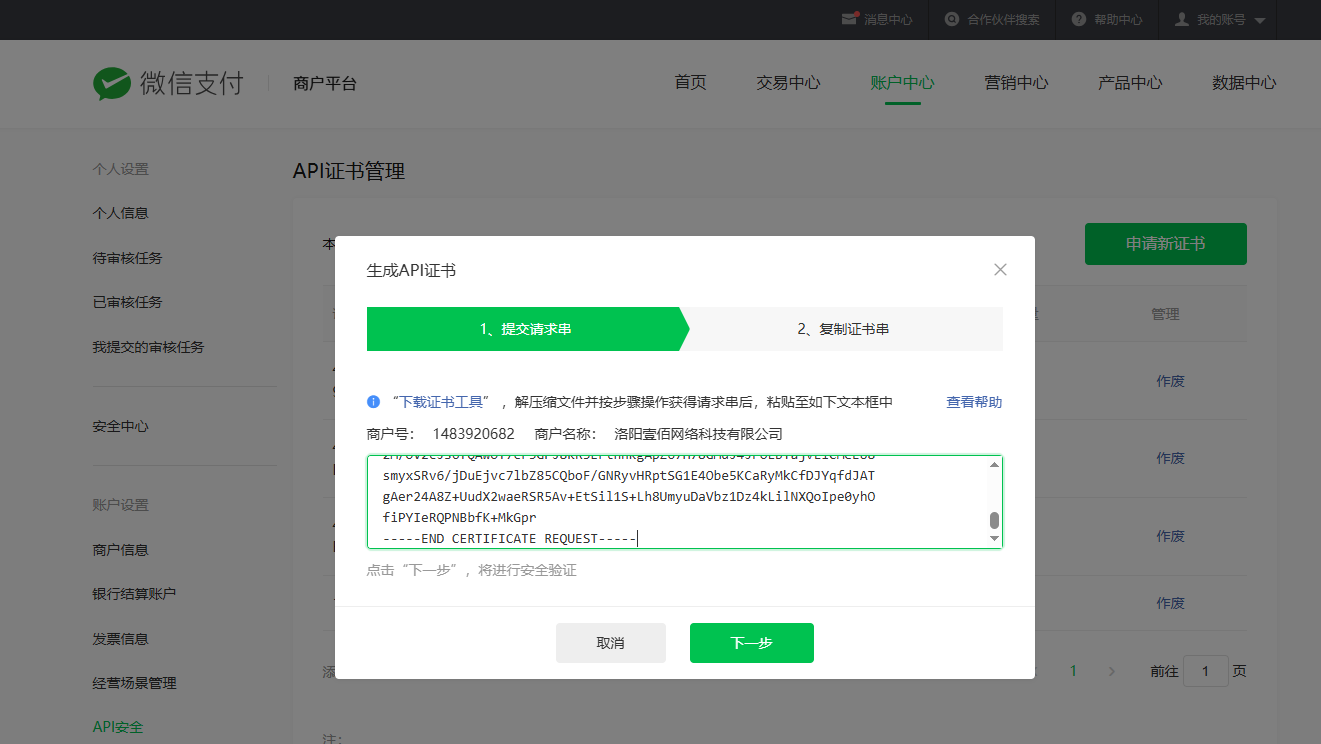
Task: Click textarea scrollbar down arrow
Action: 994,539
